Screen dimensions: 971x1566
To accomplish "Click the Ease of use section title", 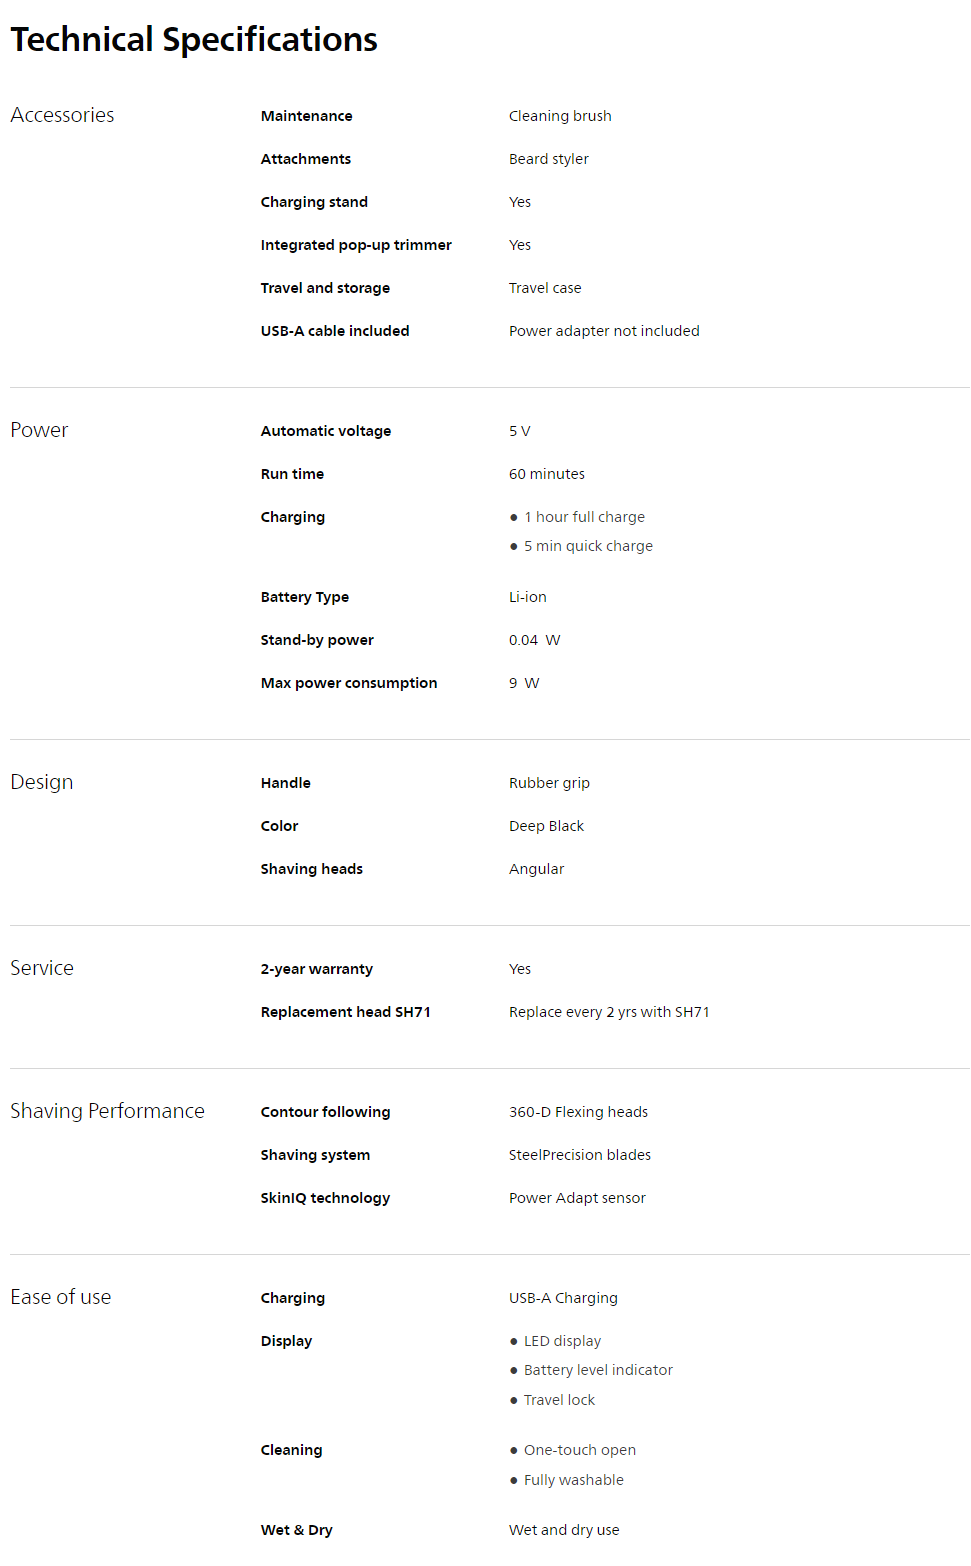I will pyautogui.click(x=61, y=1297).
